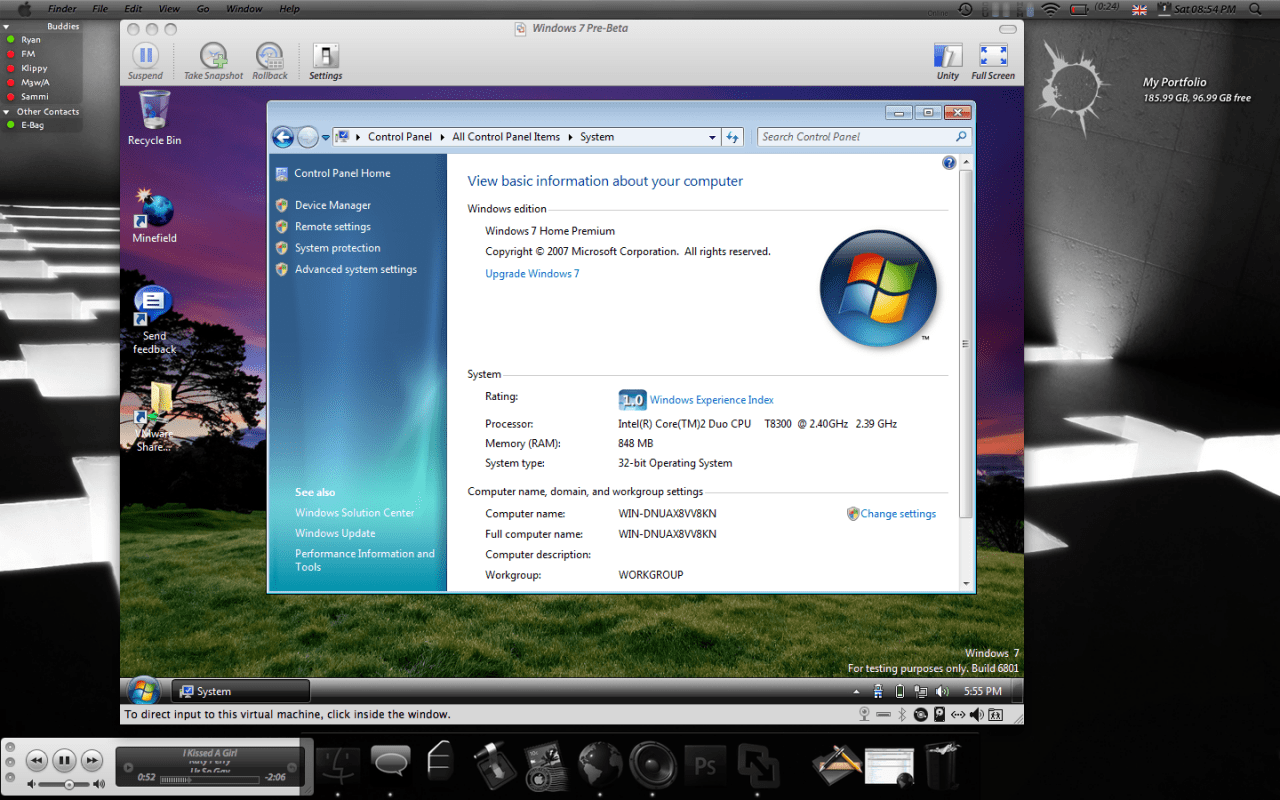Open the Control Panel help icon
The image size is (1280, 800).
click(x=949, y=163)
